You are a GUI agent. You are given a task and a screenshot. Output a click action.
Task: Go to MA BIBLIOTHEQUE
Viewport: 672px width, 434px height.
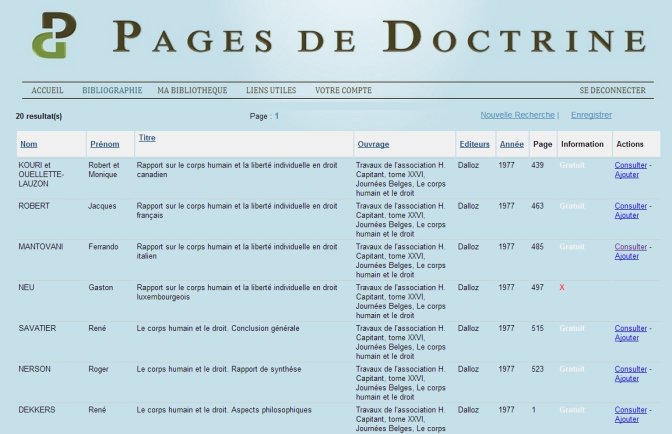pos(192,90)
